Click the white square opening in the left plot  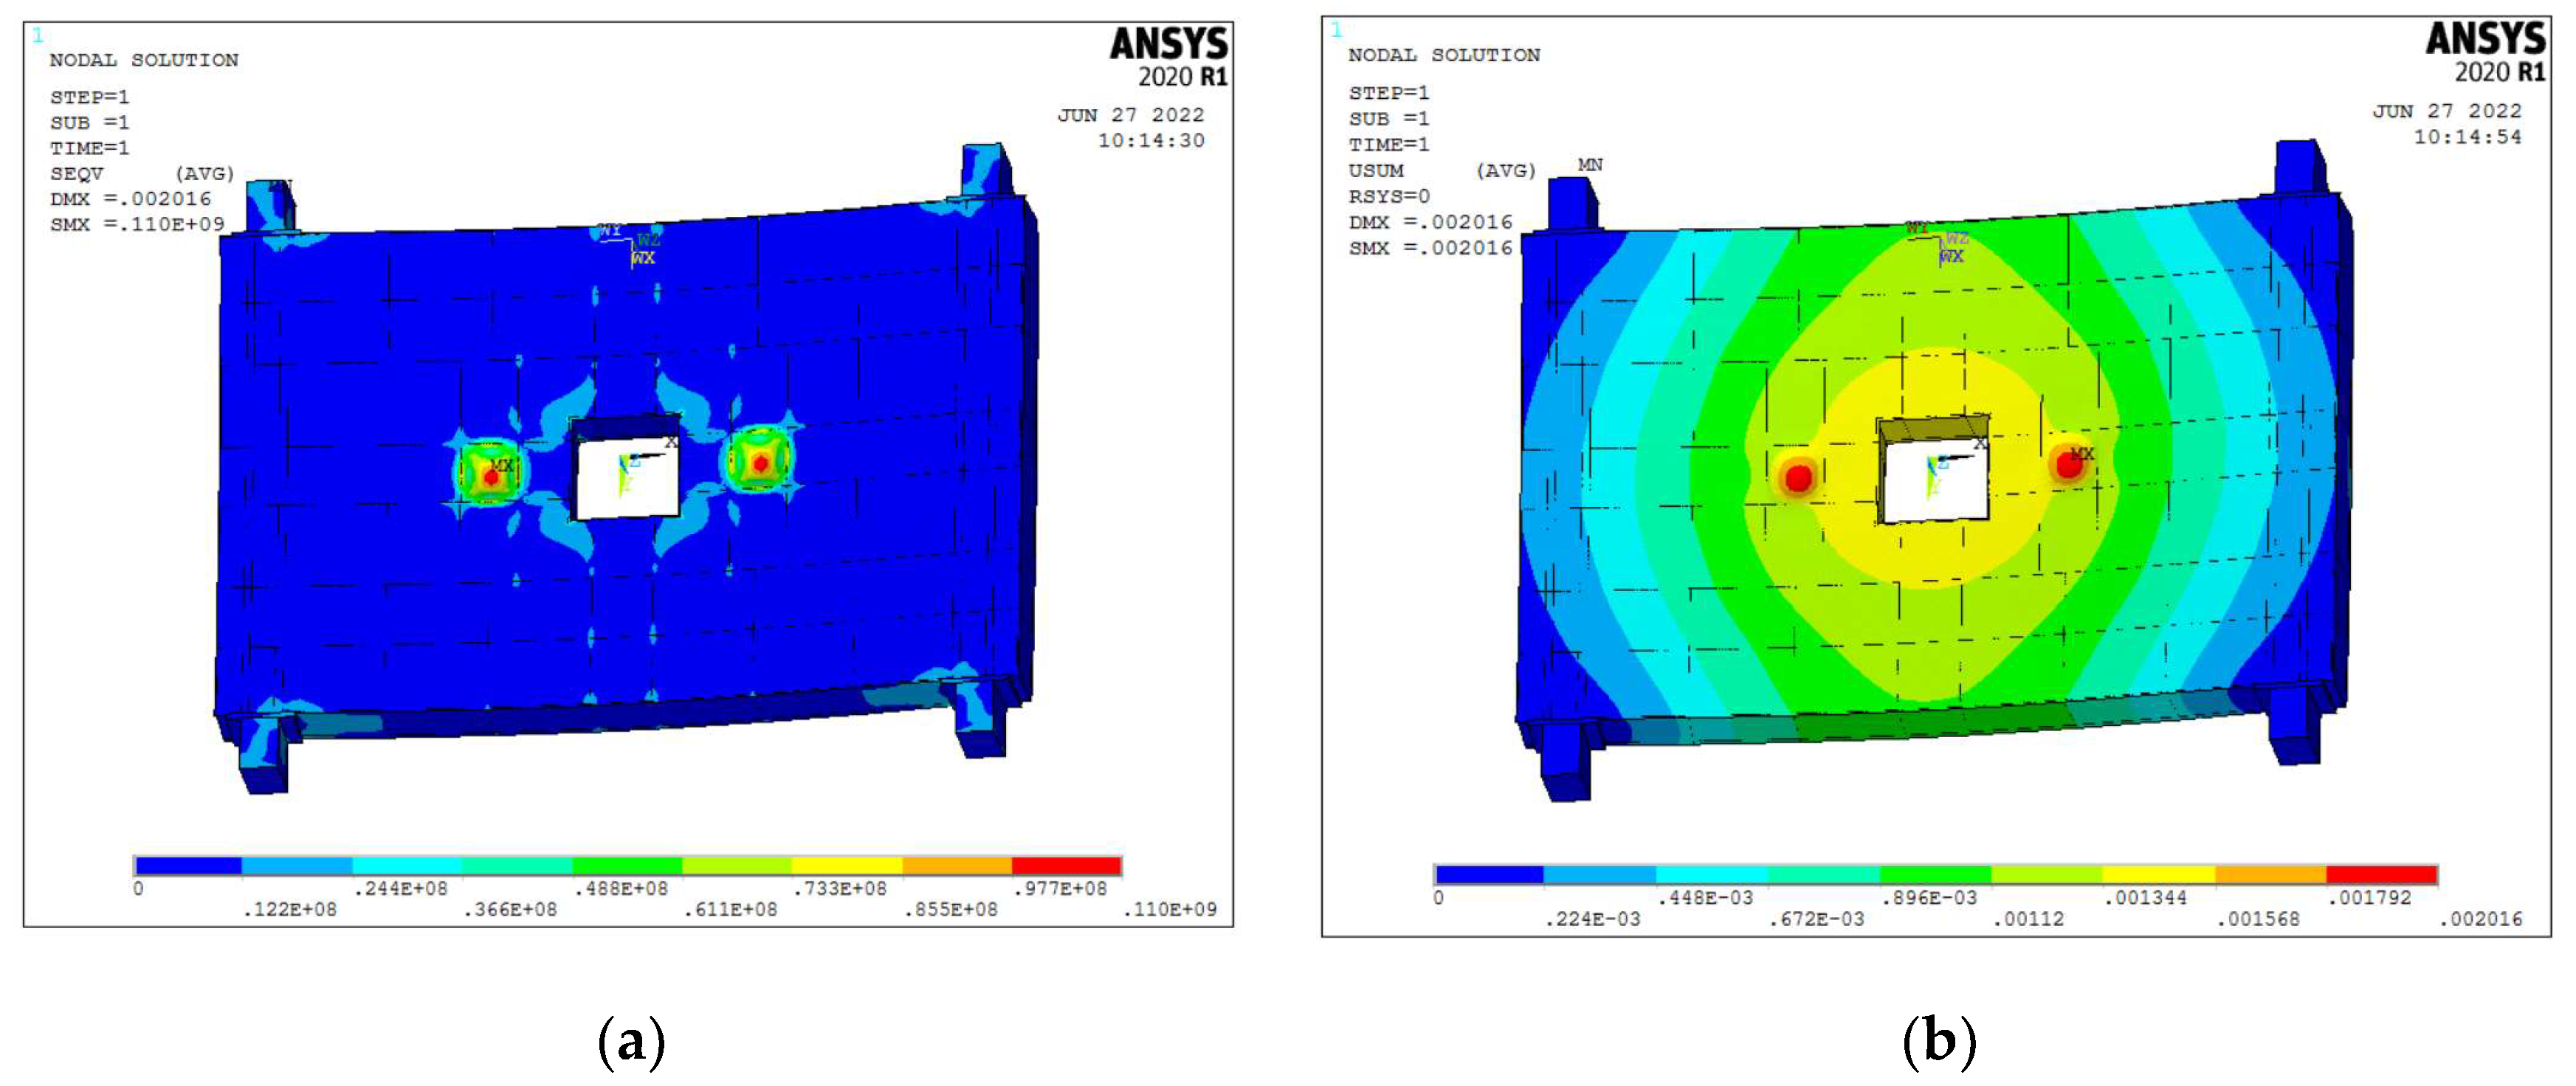click(627, 478)
